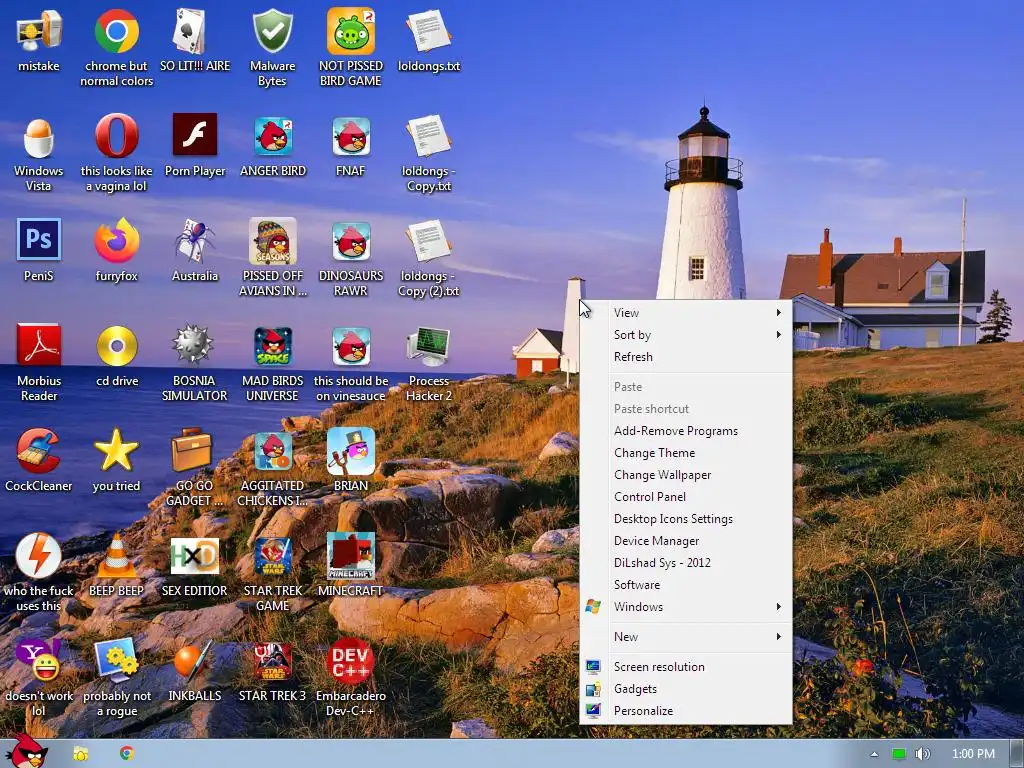Click 'this should be on vinesauce' icon
The height and width of the screenshot is (768, 1024).
[351, 347]
